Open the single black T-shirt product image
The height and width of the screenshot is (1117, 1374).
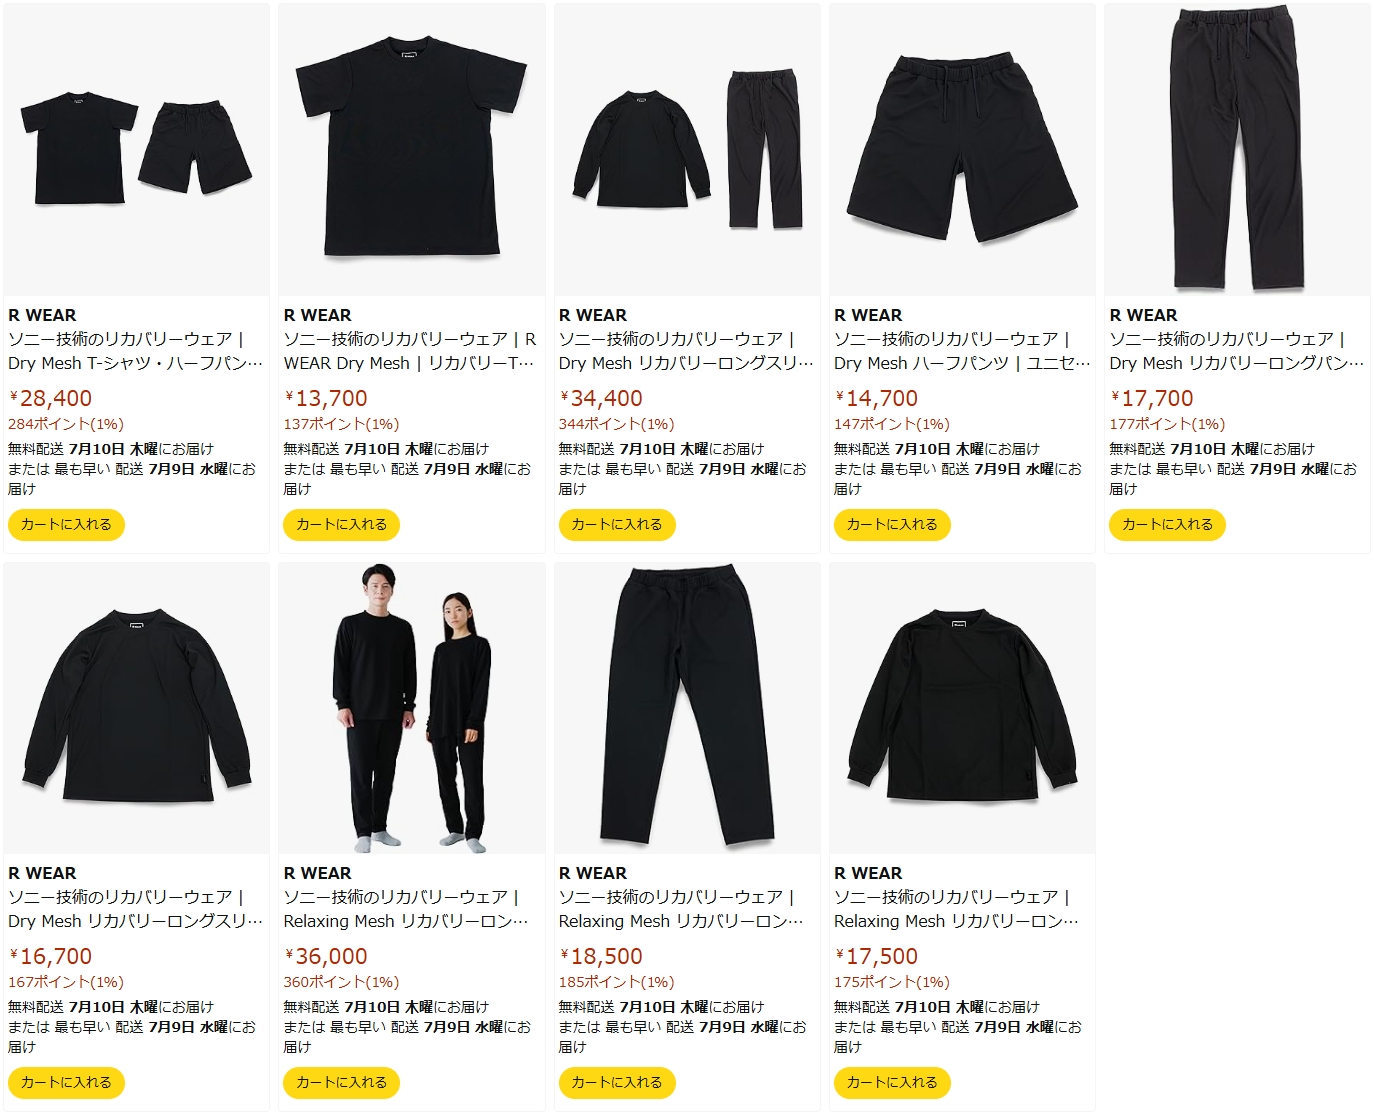click(x=412, y=150)
